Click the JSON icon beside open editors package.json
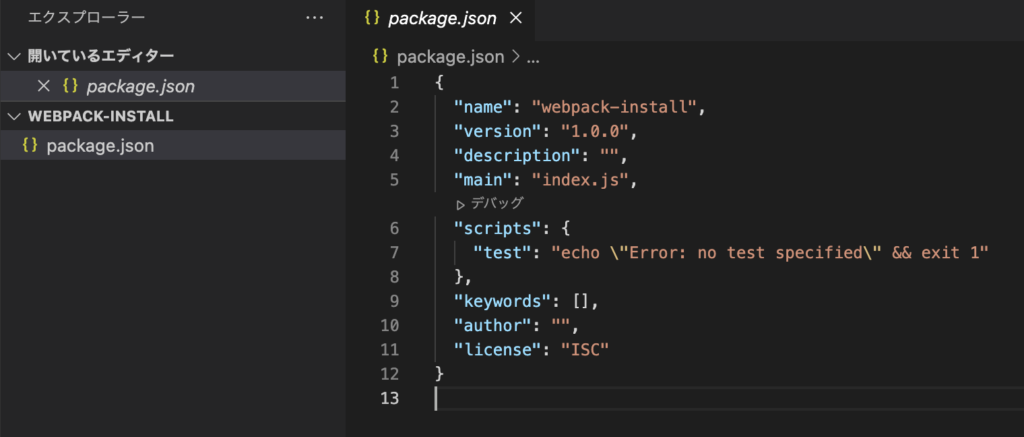The image size is (1024, 437). tap(70, 86)
